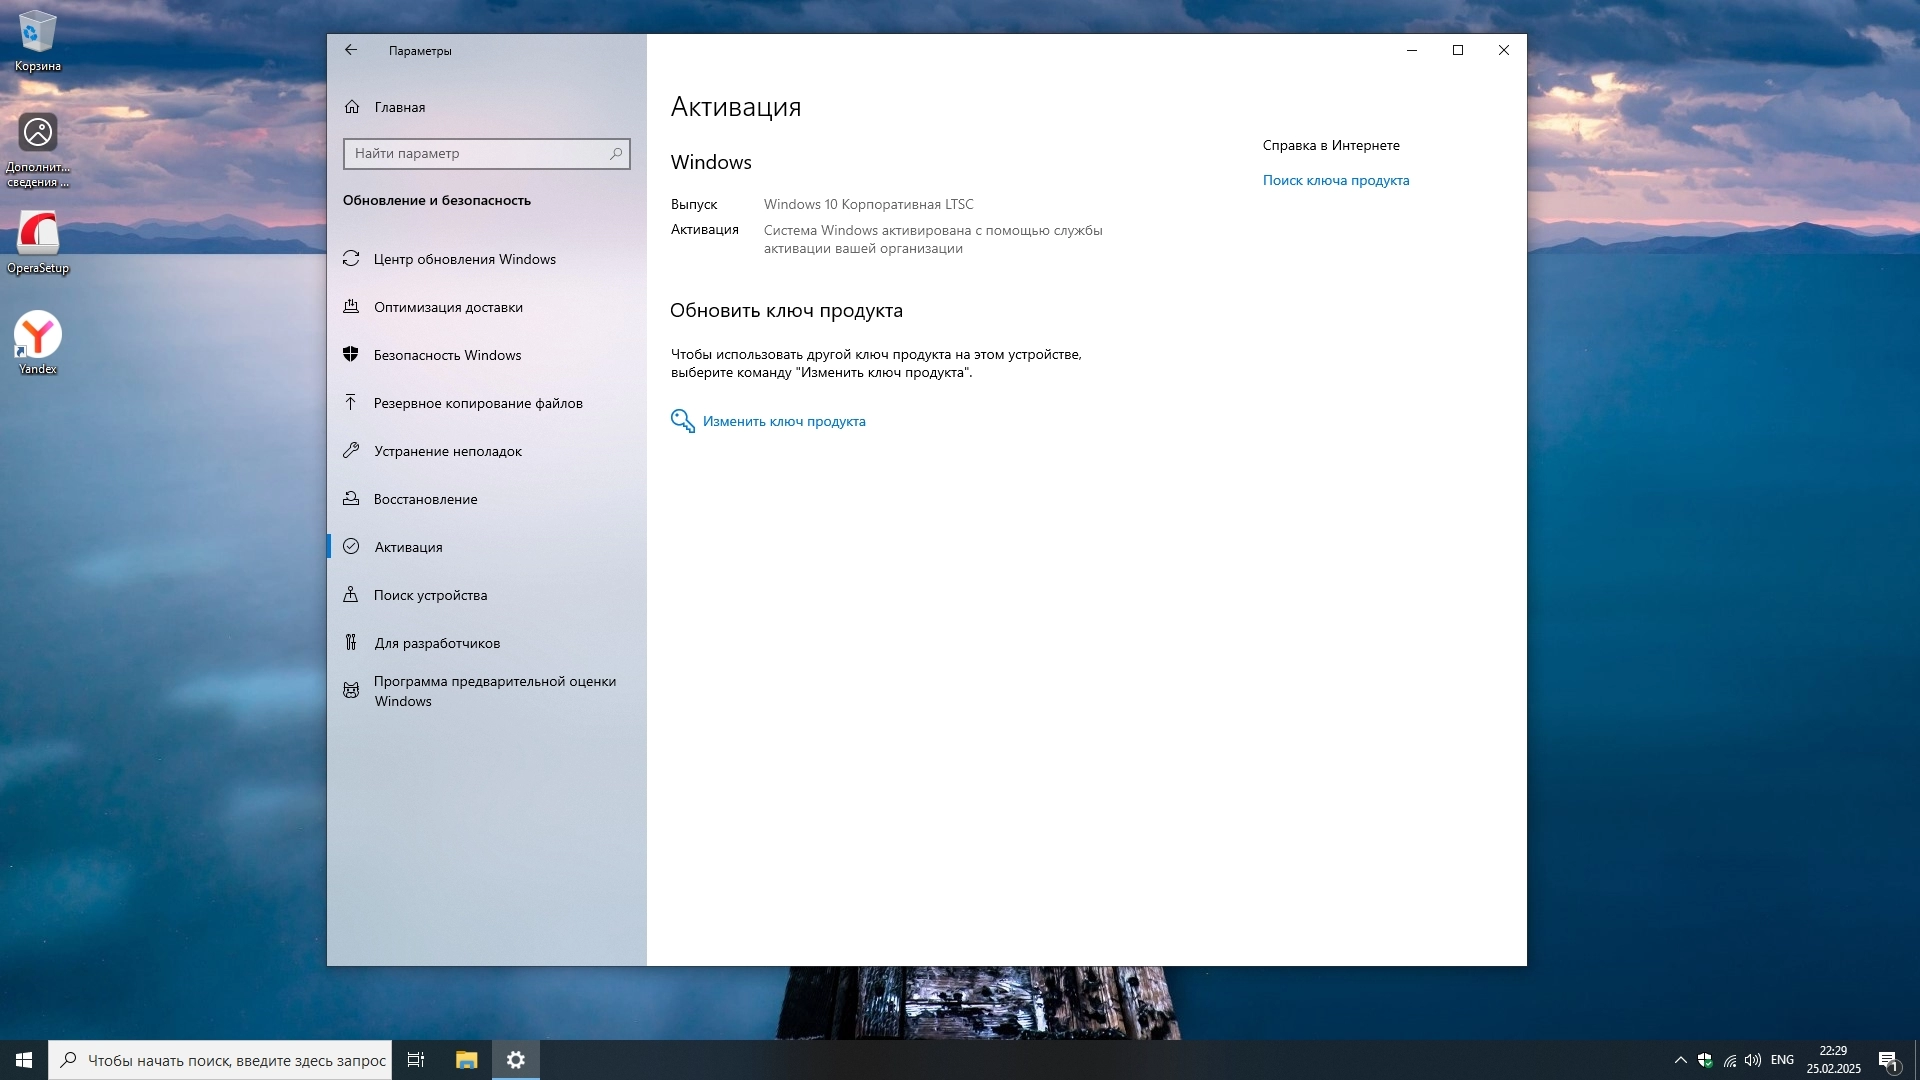
Task: Click the back arrow in Settings
Action: tap(351, 50)
